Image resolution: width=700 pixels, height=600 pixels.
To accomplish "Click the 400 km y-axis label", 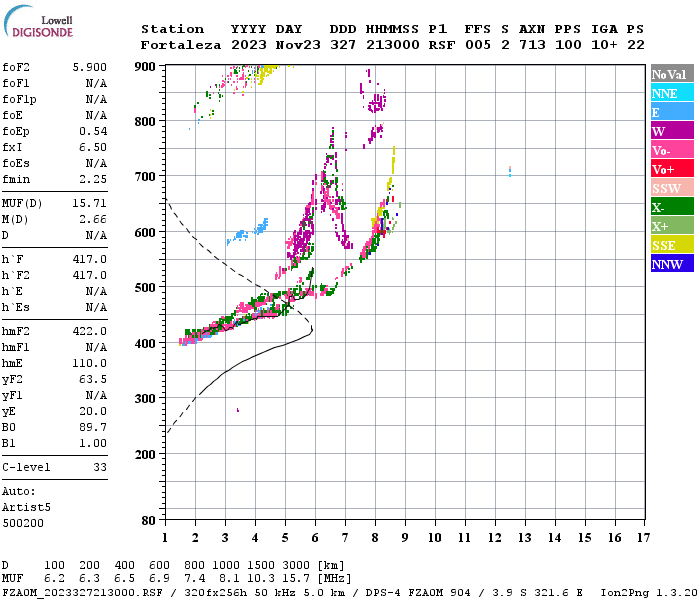I will 145,343.
